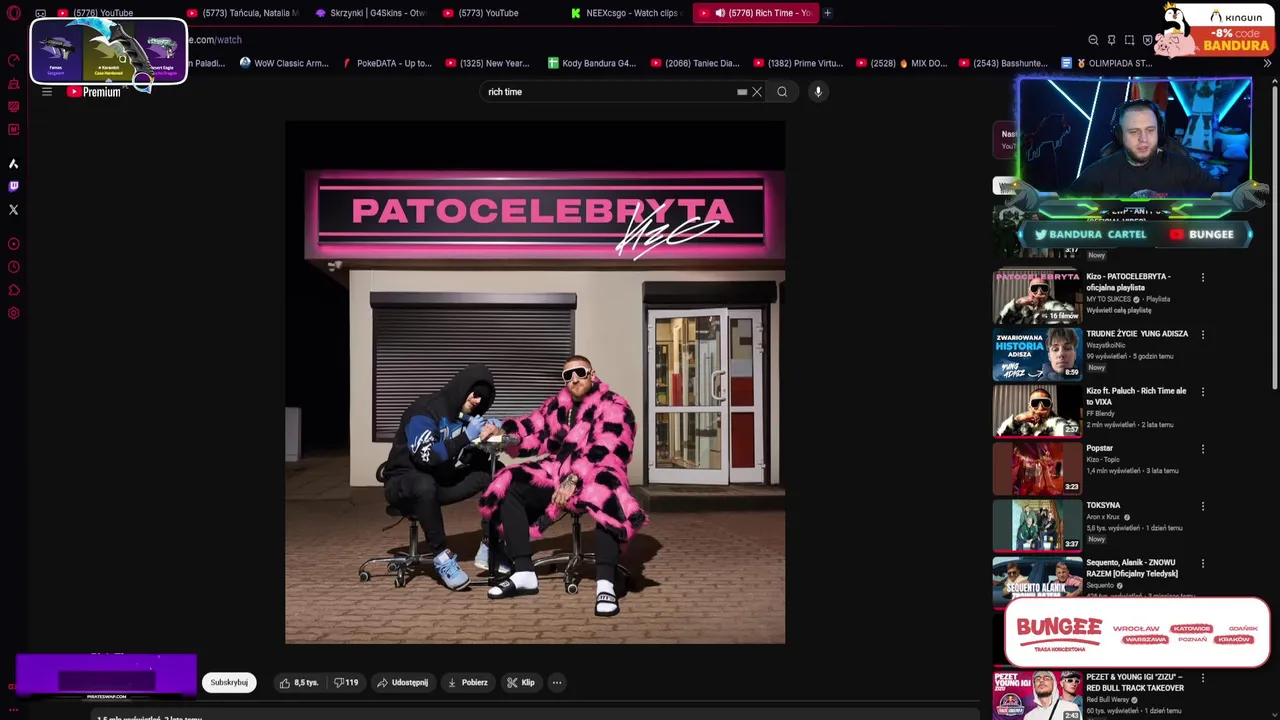
Task: Open (1382) Prime Virtu... bookmark
Action: [797, 63]
